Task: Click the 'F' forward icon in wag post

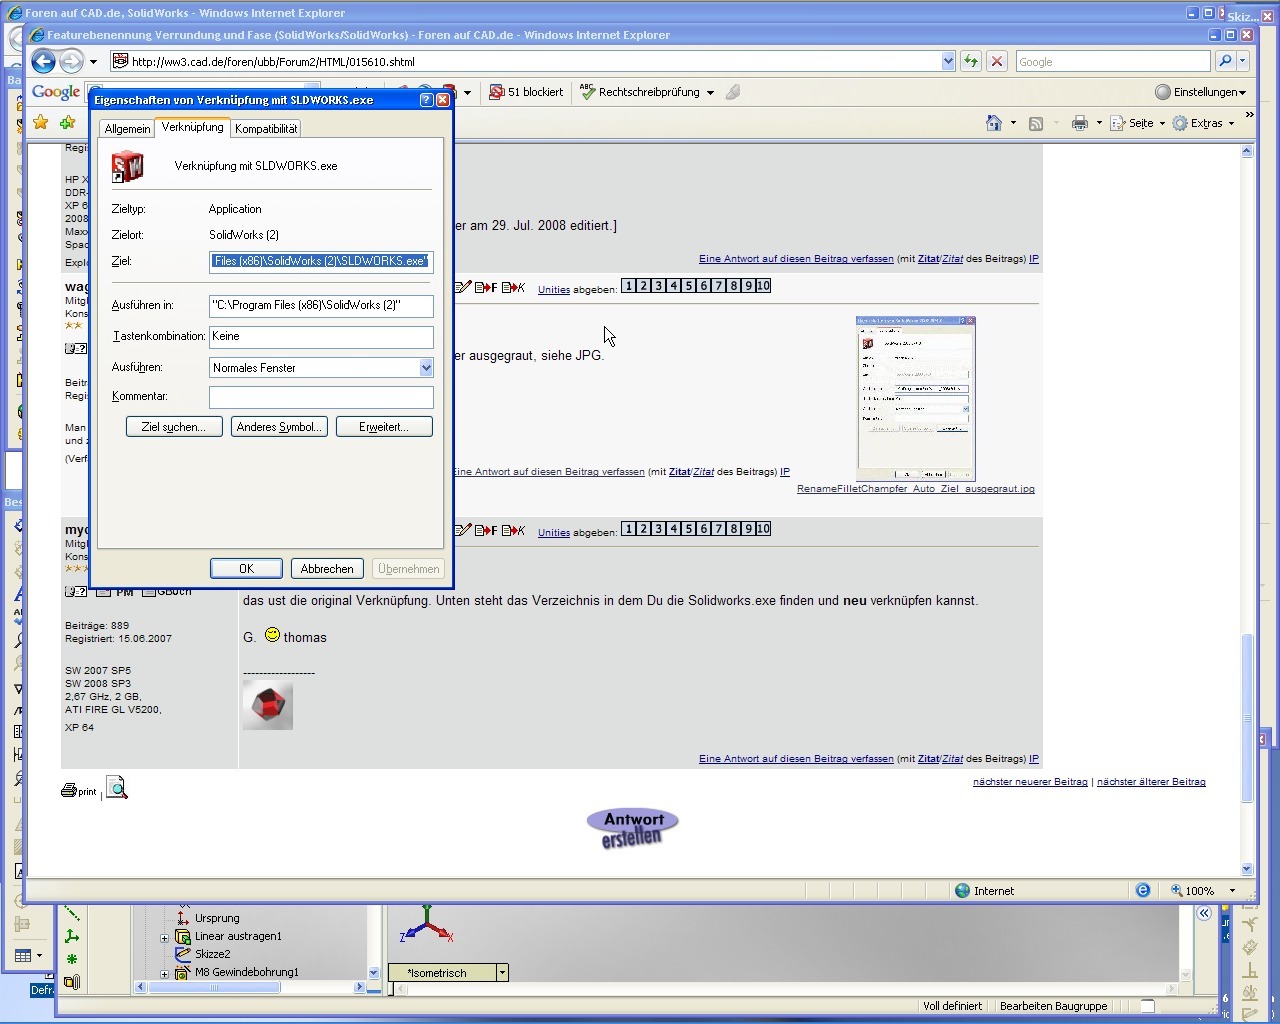Action: pyautogui.click(x=486, y=287)
